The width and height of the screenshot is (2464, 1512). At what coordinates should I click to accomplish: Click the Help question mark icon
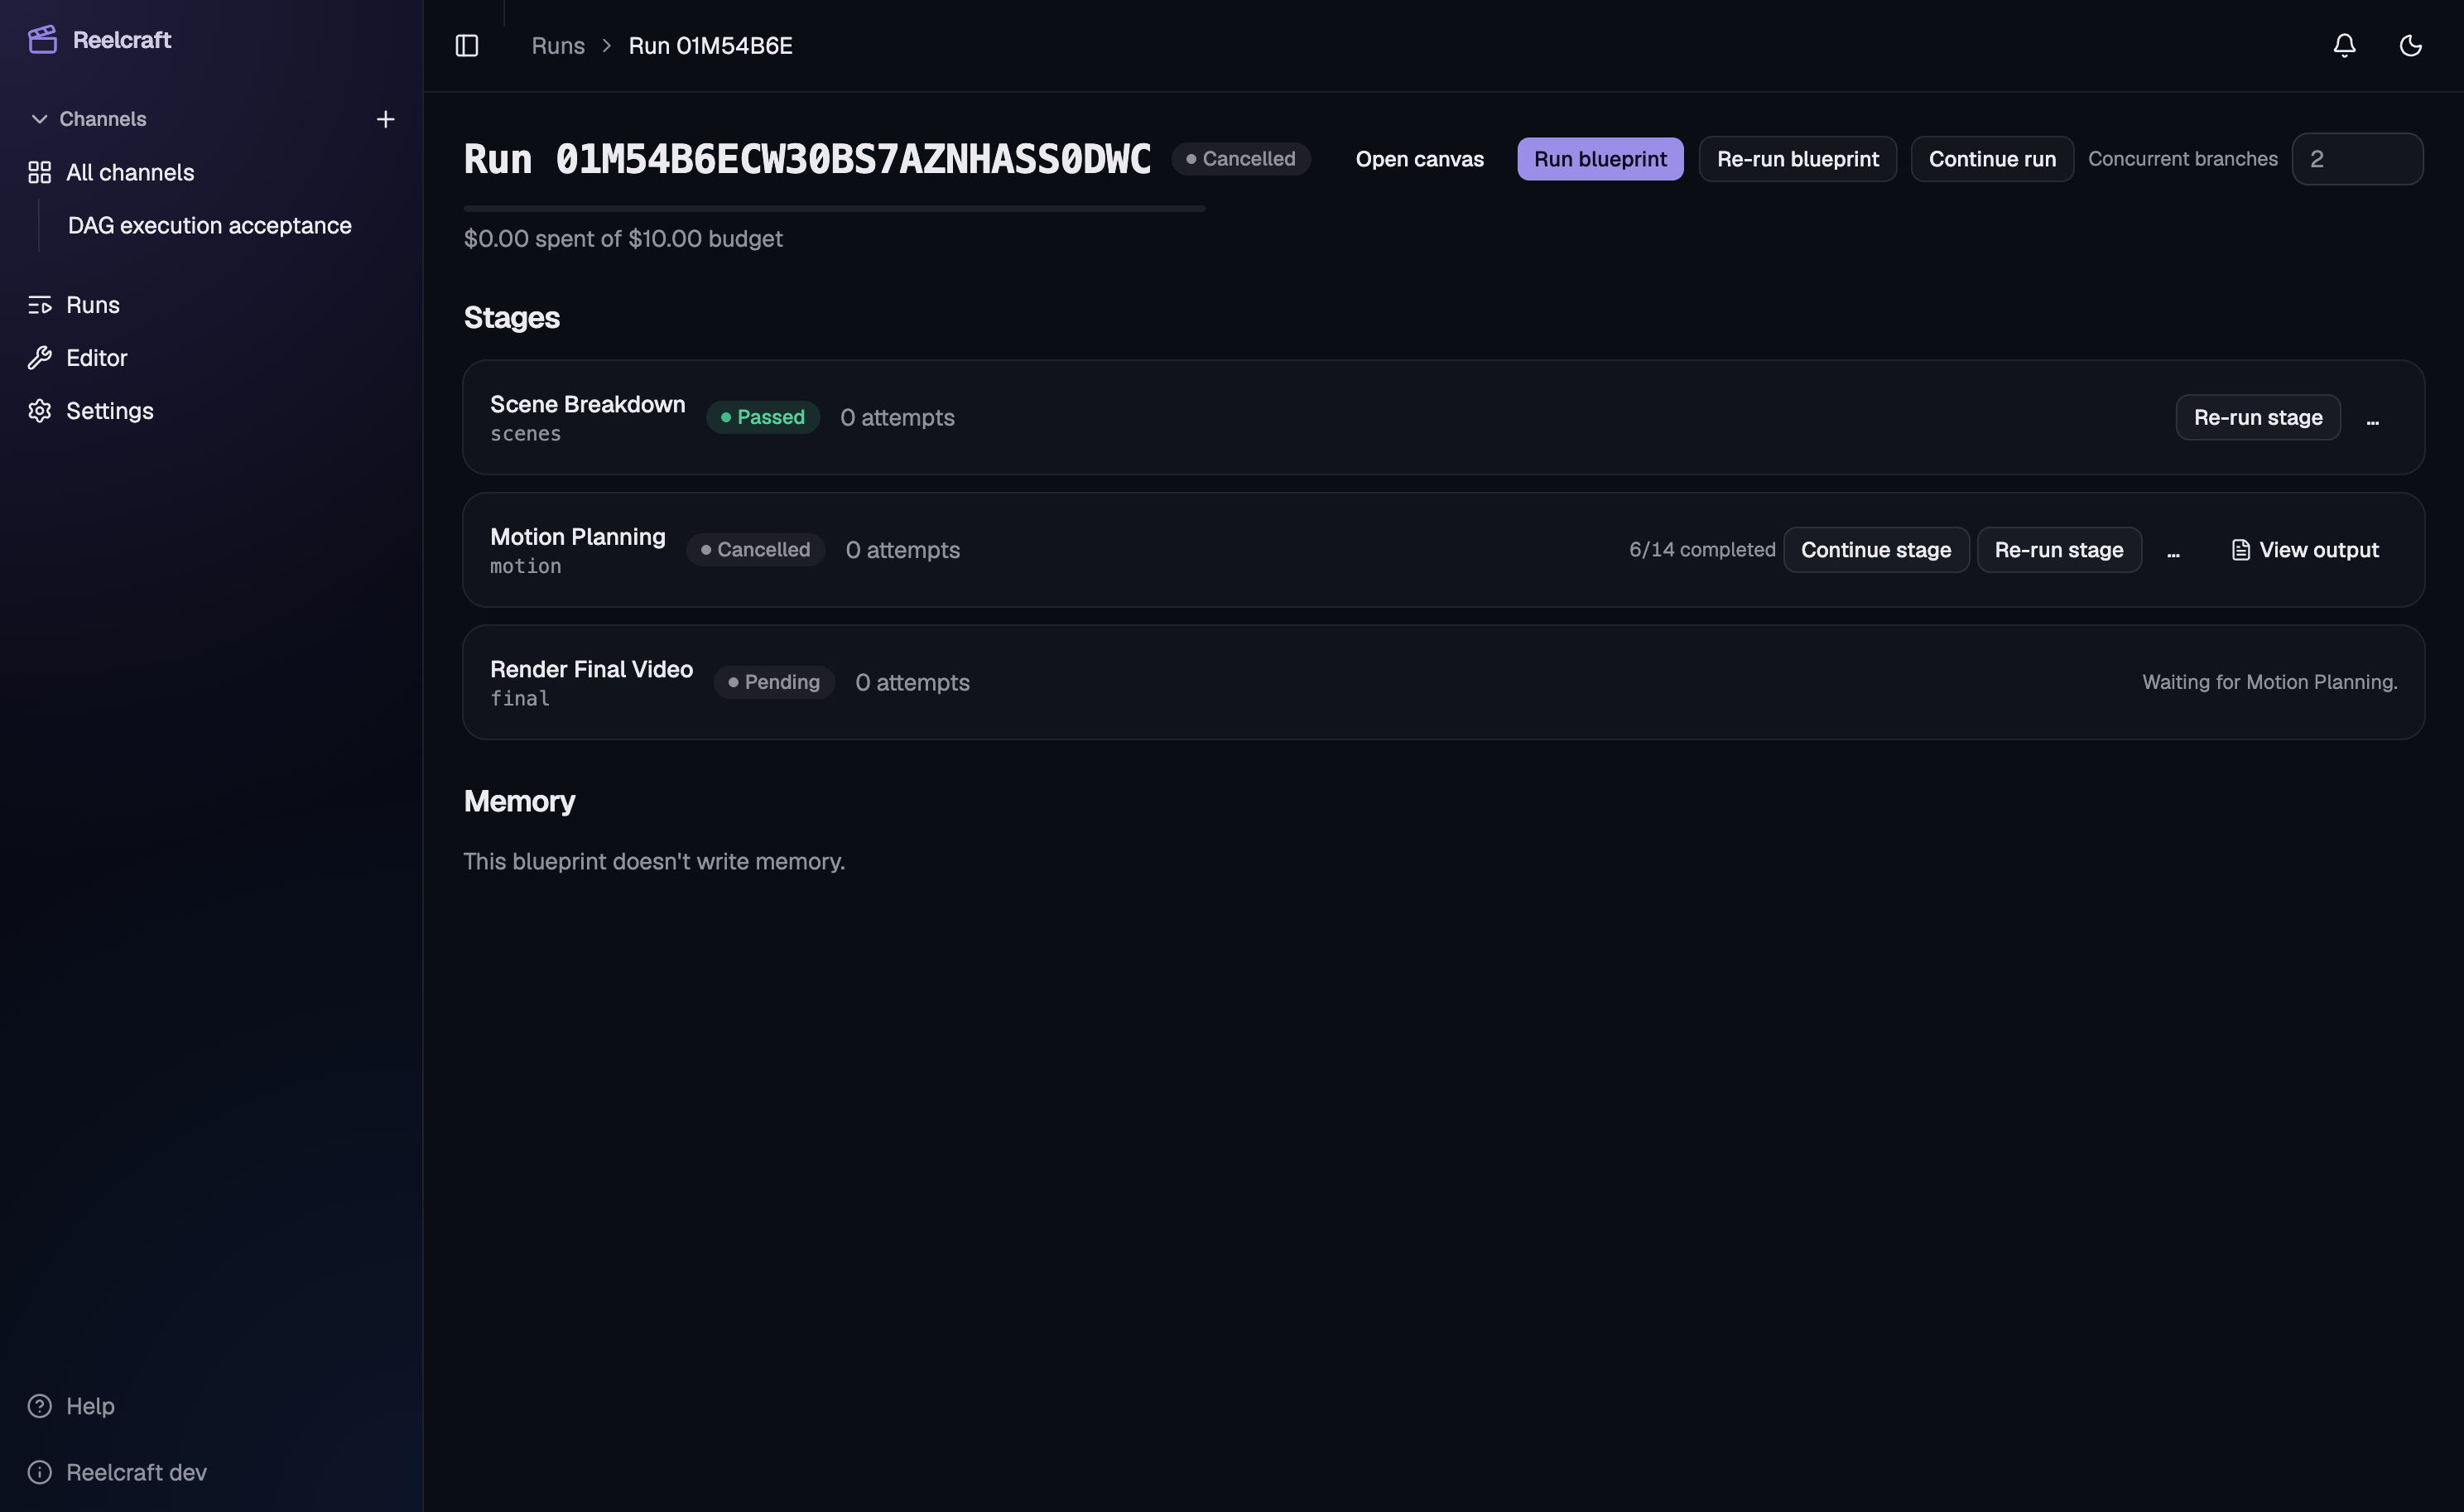(39, 1406)
